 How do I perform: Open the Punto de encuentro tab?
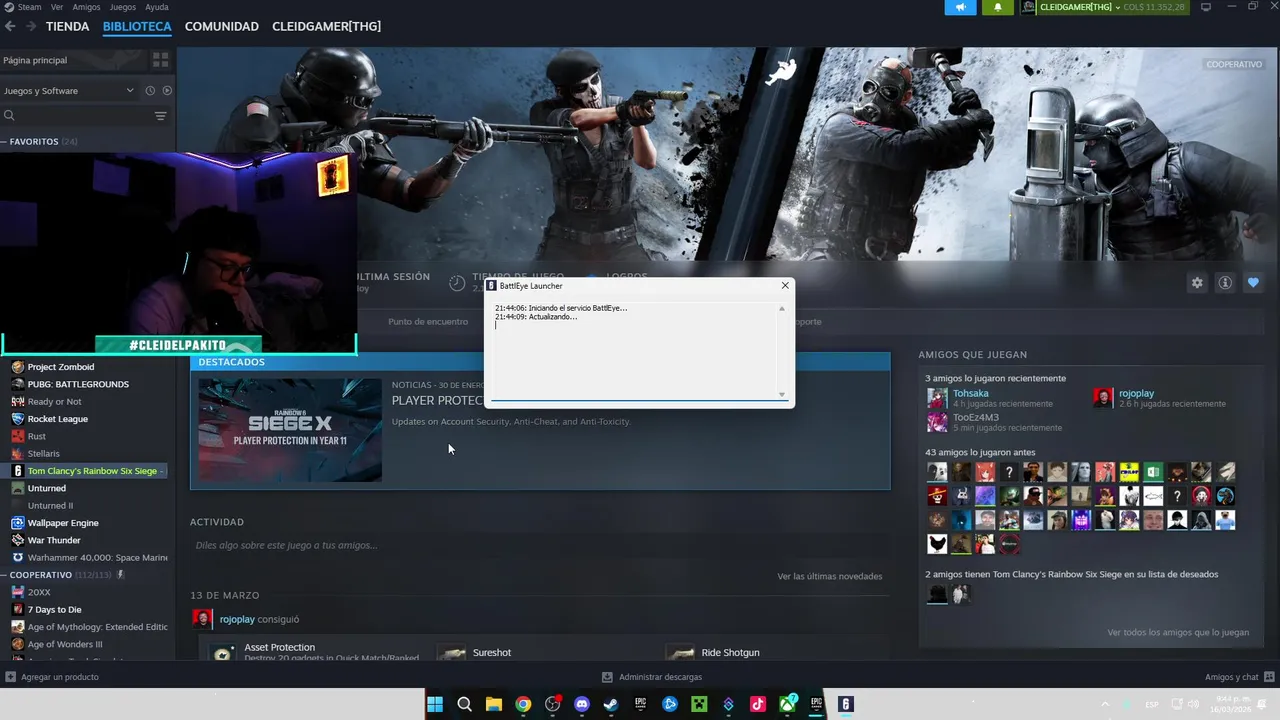point(428,322)
